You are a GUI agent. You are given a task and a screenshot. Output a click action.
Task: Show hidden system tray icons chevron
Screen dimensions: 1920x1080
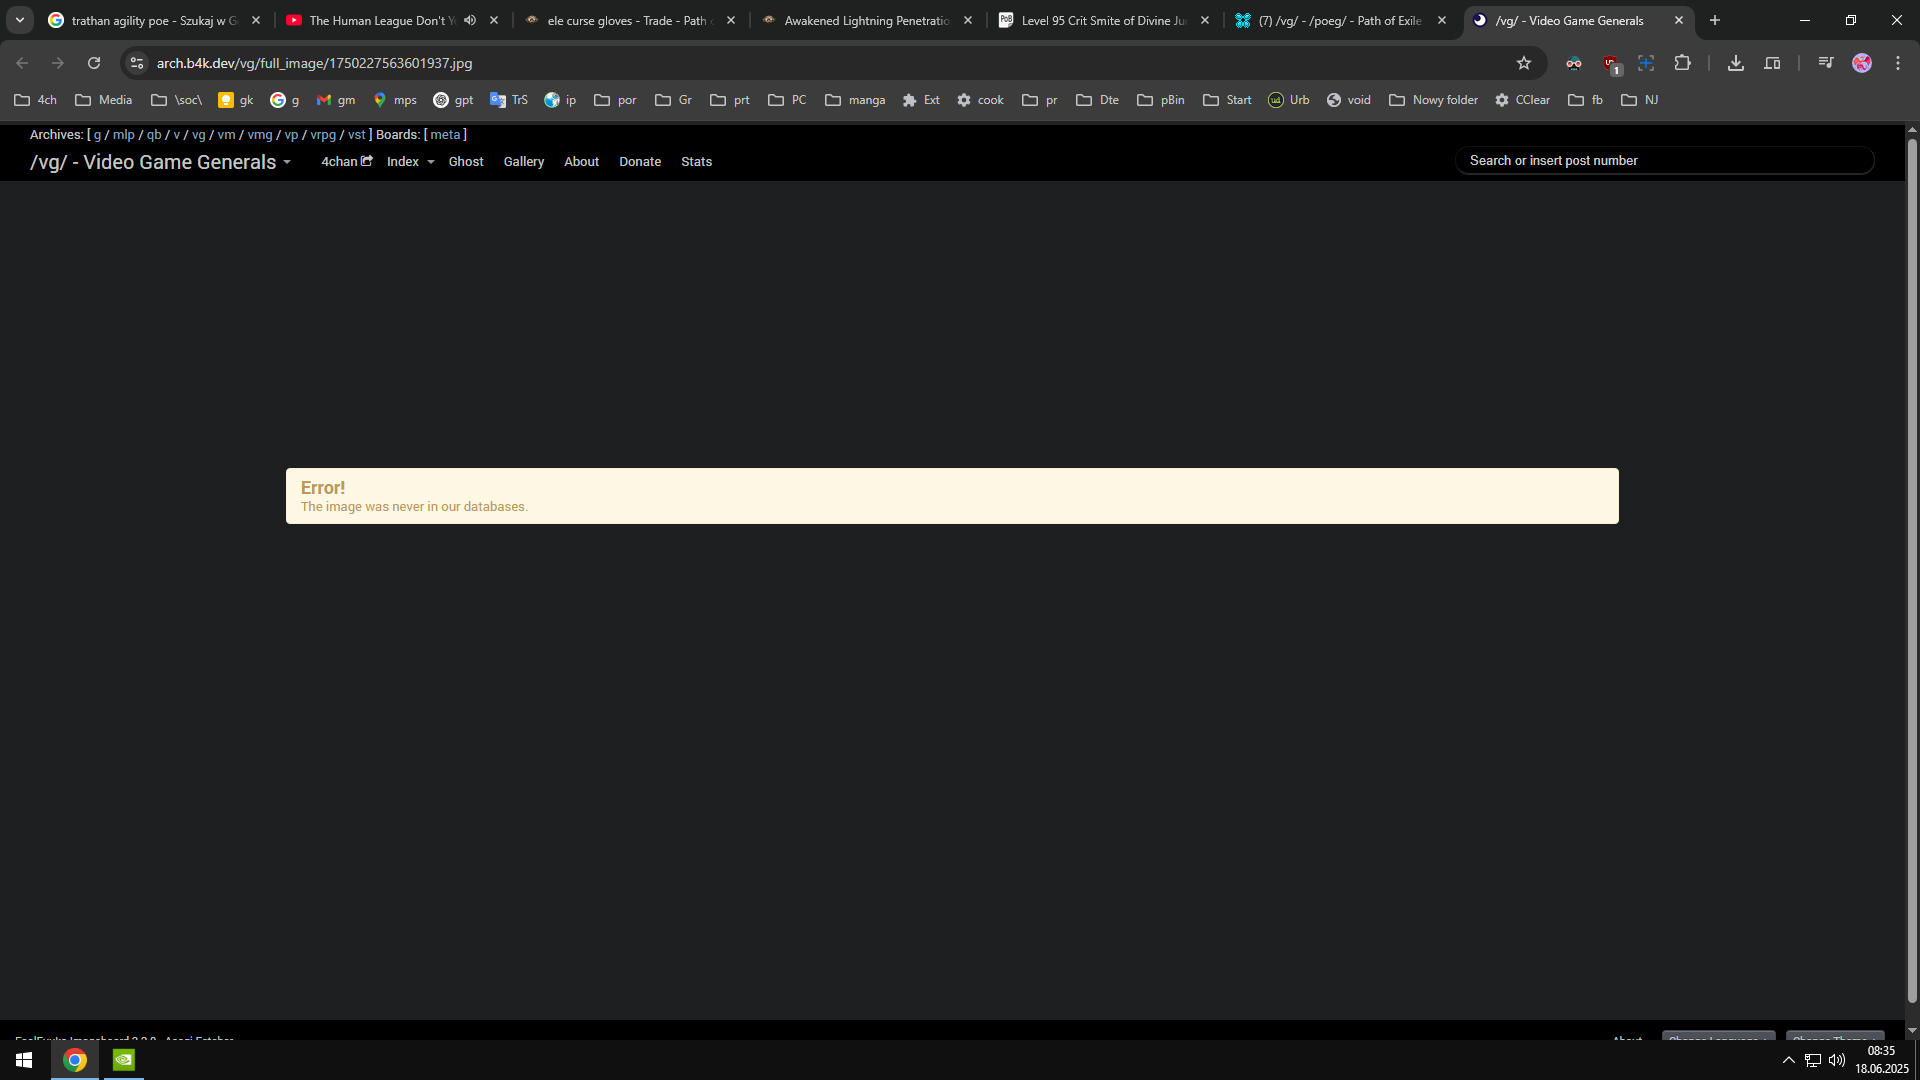(1789, 1060)
